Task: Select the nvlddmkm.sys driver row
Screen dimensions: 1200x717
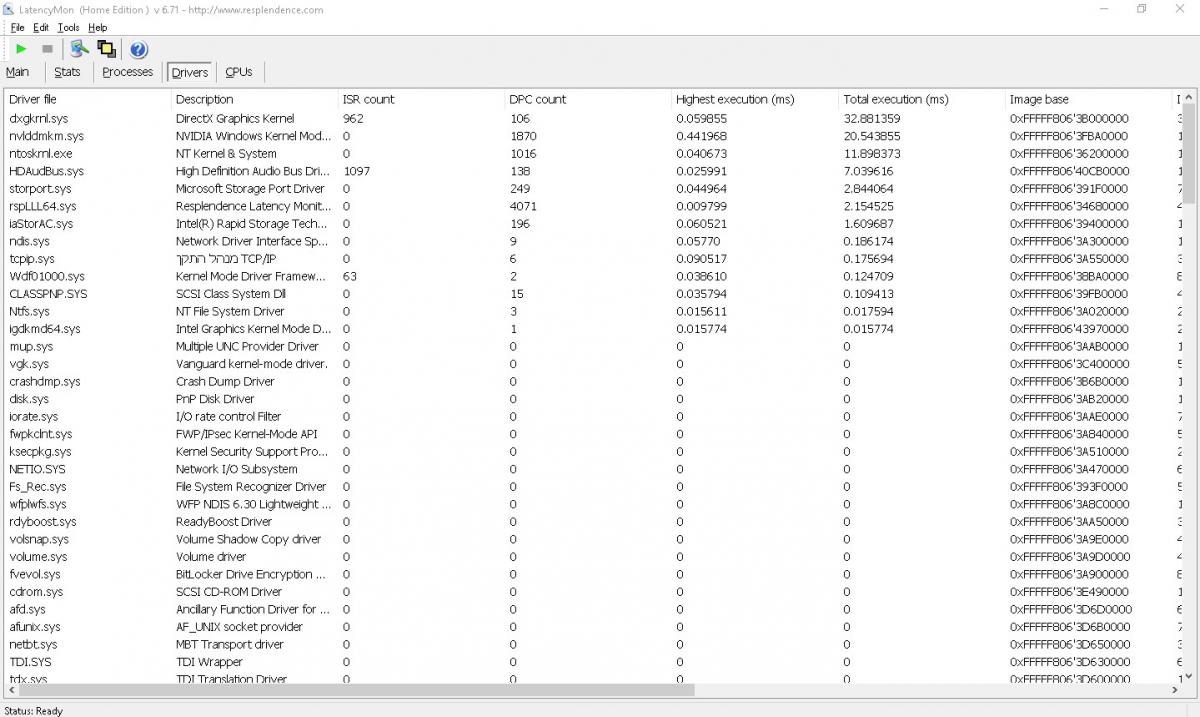Action: click(592, 136)
